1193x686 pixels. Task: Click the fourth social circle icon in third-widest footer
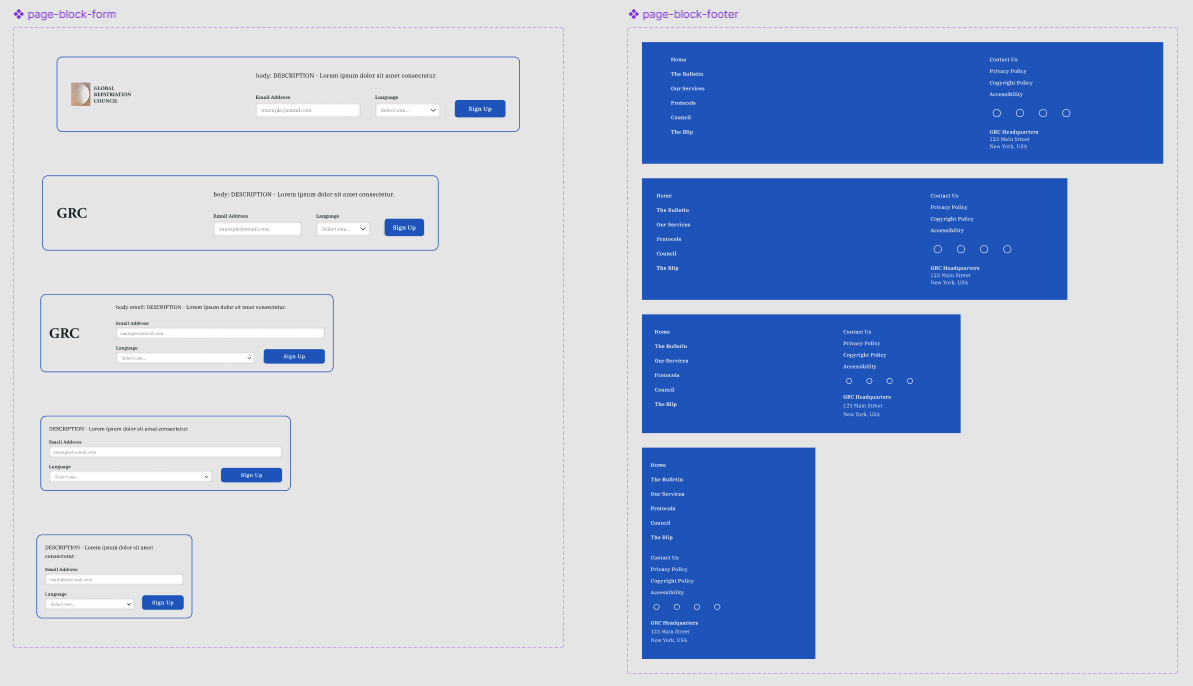[x=910, y=381]
